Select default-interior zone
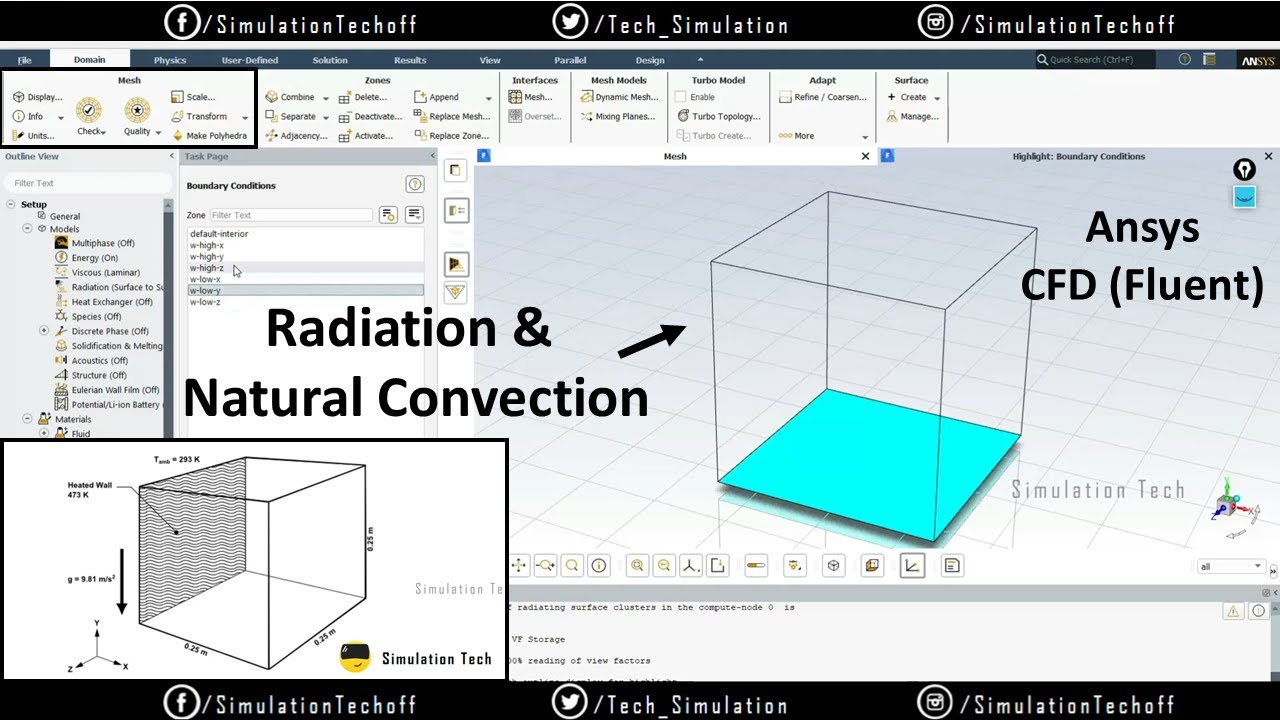The height and width of the screenshot is (720, 1280). 305,234
